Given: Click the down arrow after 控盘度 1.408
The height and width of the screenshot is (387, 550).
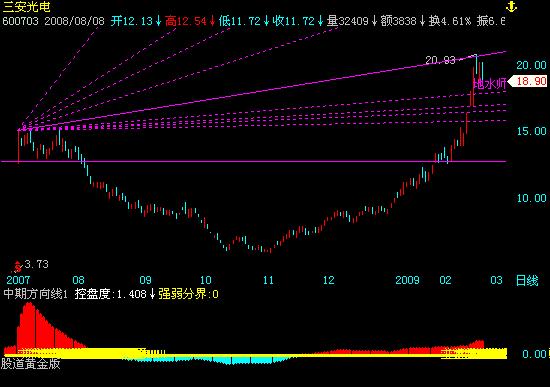Looking at the screenshot, I should [x=152, y=294].
